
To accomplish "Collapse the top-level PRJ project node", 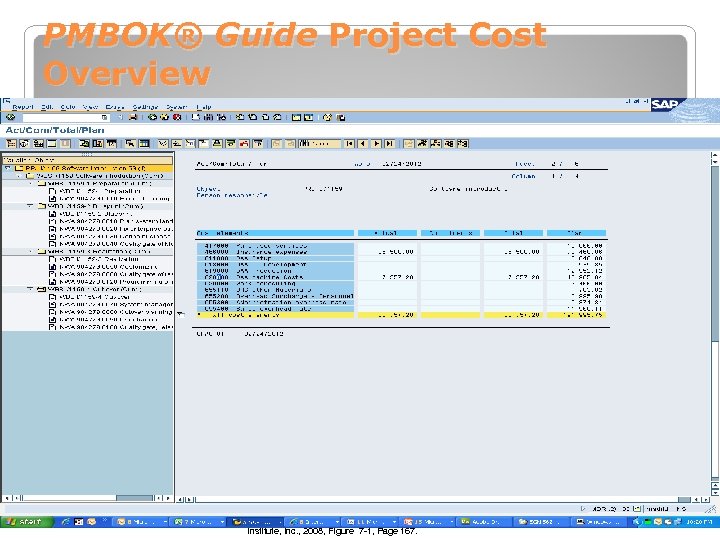I will point(8,169).
